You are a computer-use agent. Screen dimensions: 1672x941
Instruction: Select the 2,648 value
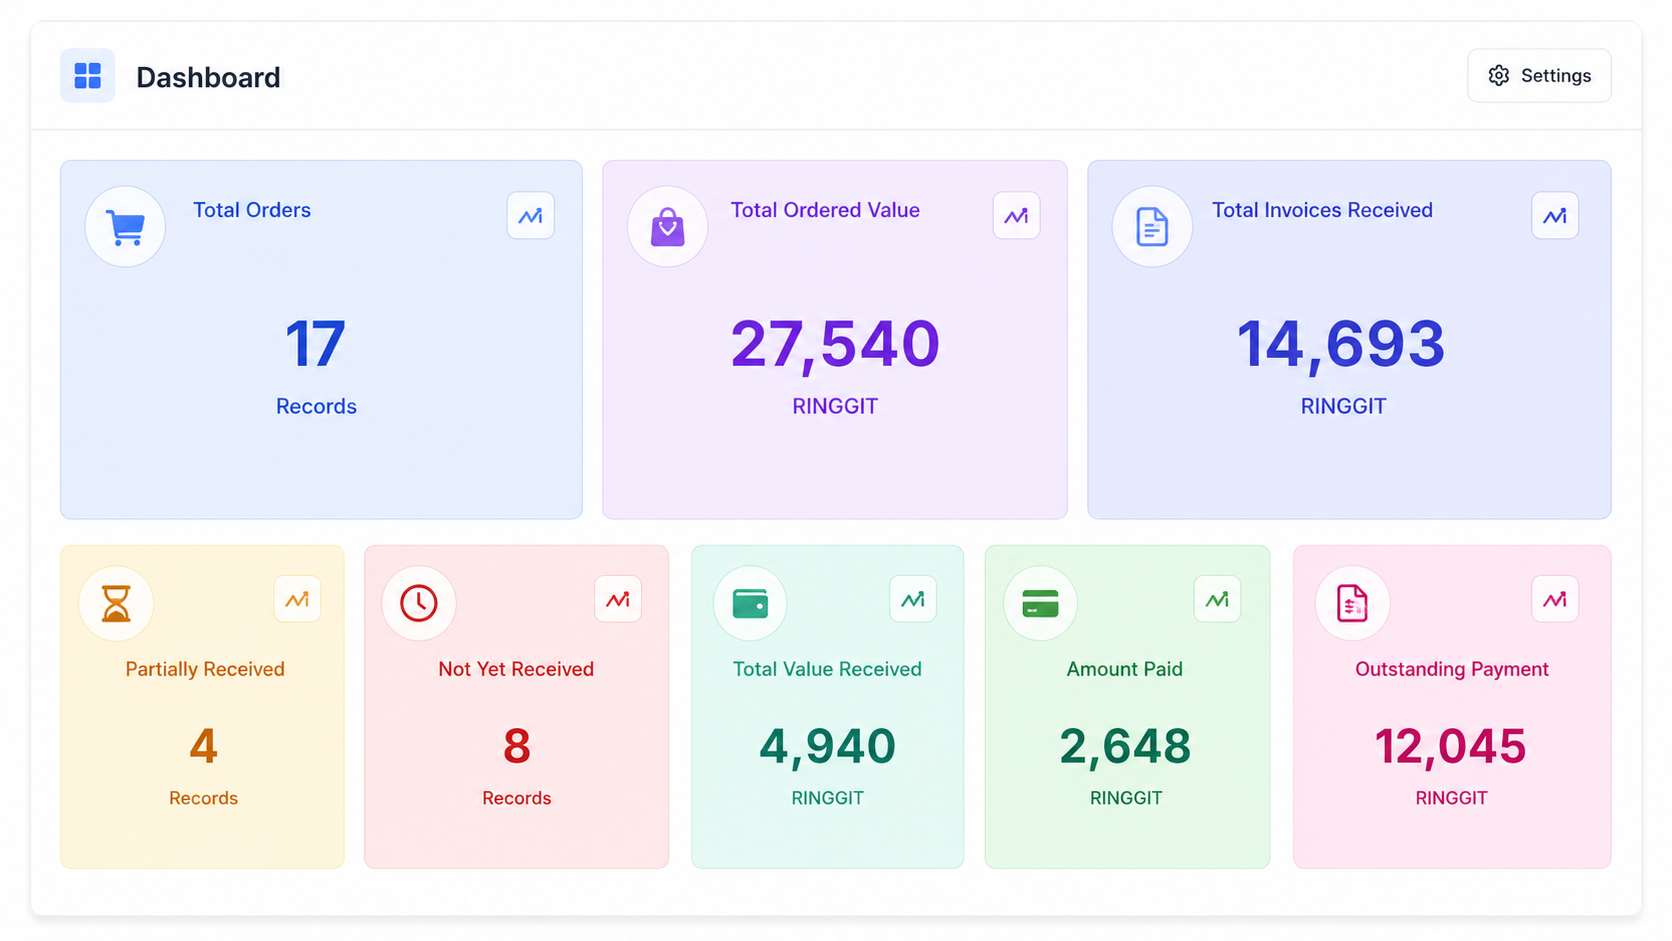coord(1125,747)
